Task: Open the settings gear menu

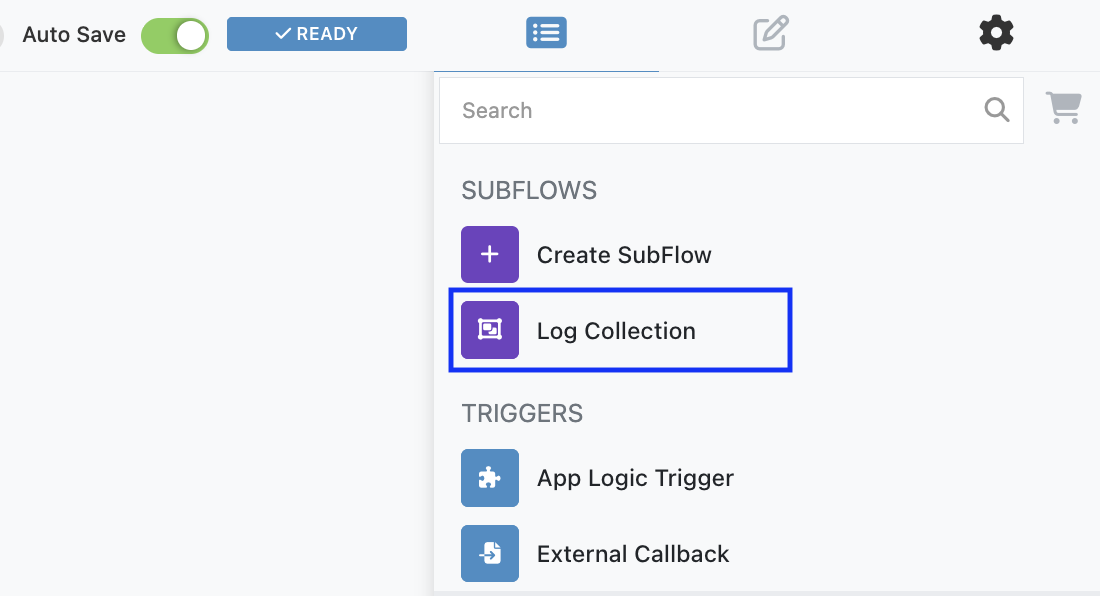Action: tap(996, 32)
